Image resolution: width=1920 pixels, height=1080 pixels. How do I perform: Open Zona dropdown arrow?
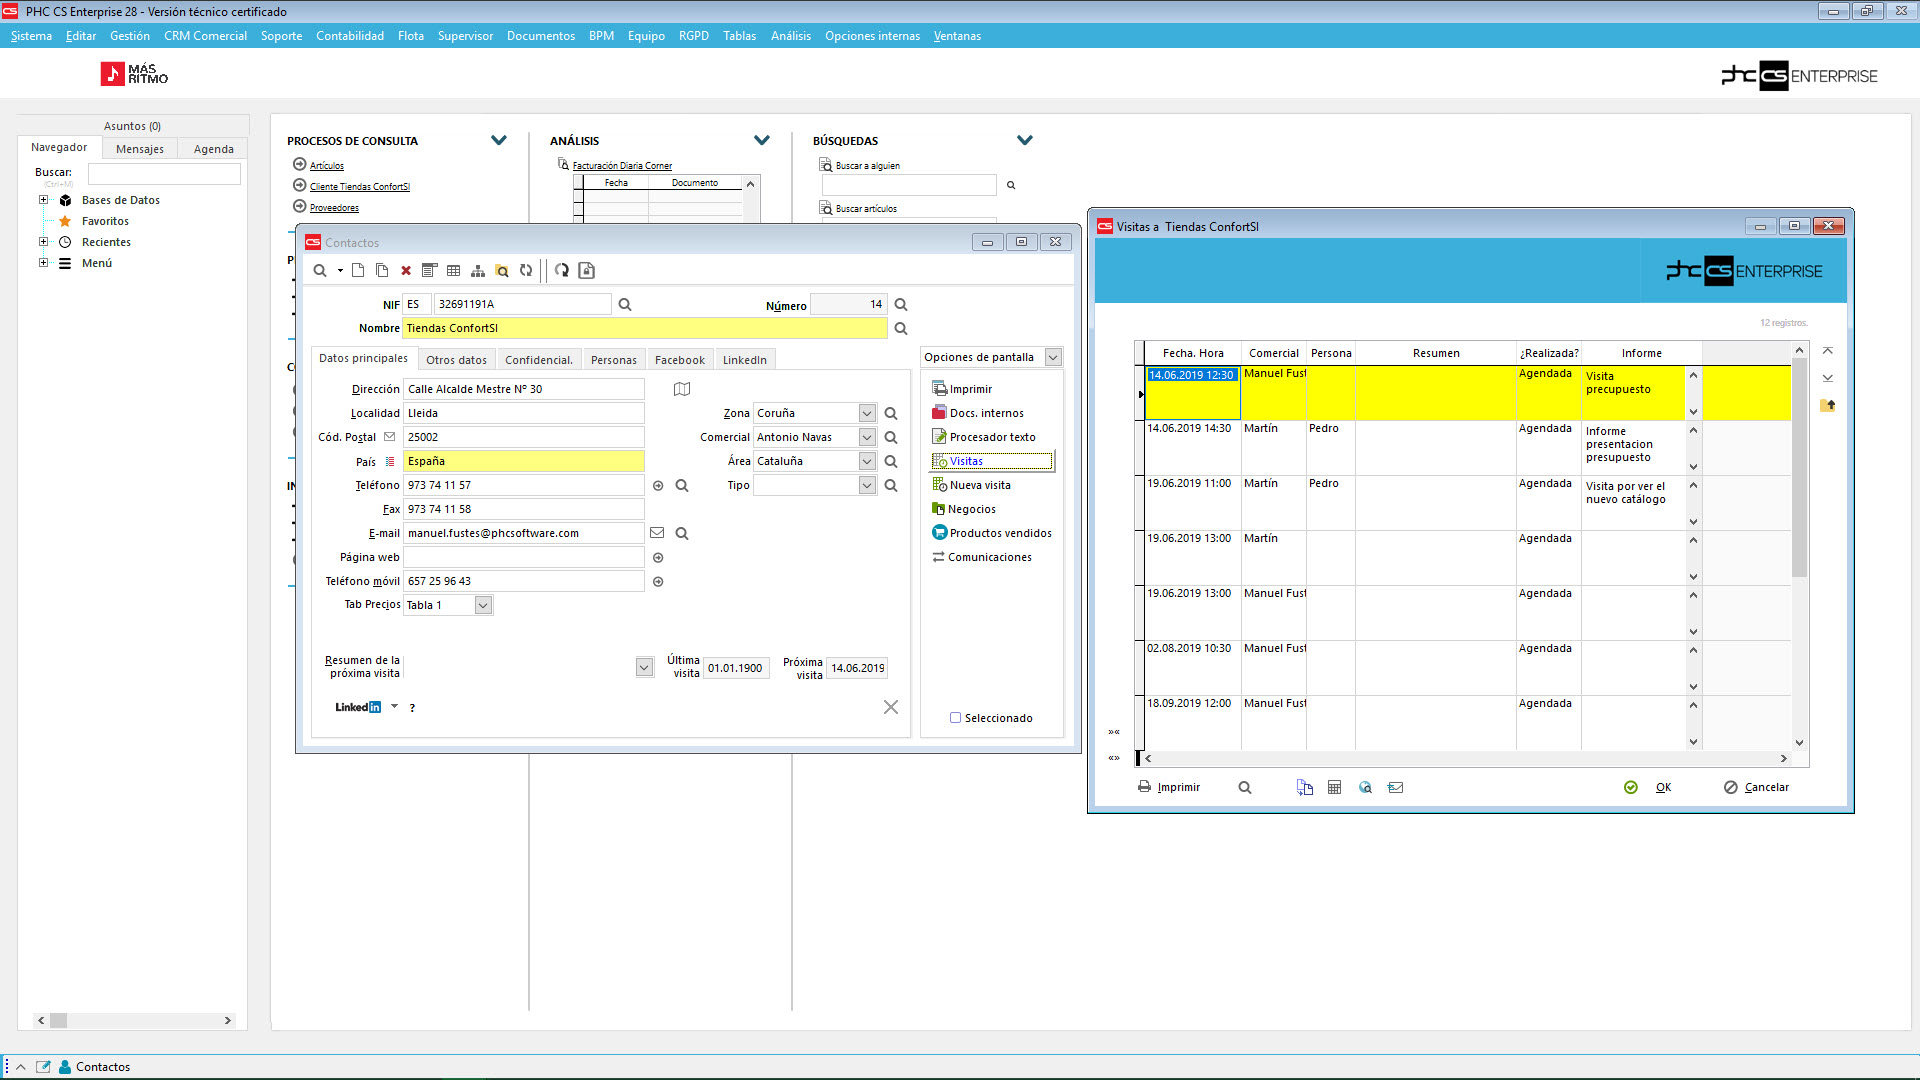pyautogui.click(x=867, y=414)
